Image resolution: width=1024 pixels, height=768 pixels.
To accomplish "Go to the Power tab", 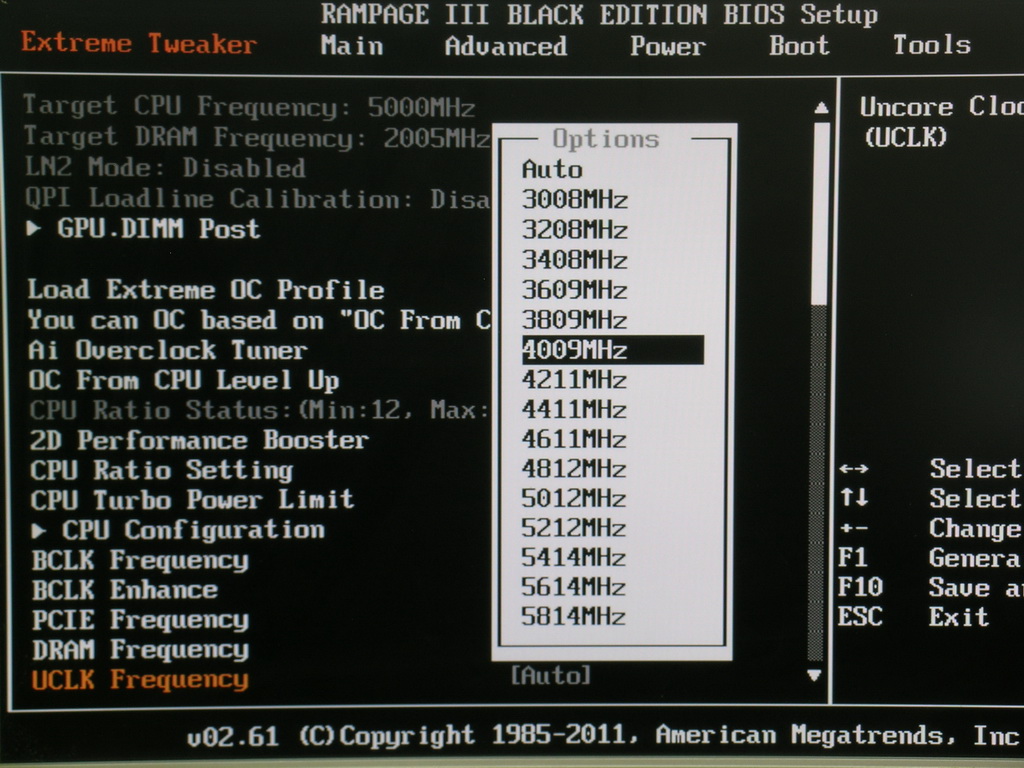I will (667, 46).
